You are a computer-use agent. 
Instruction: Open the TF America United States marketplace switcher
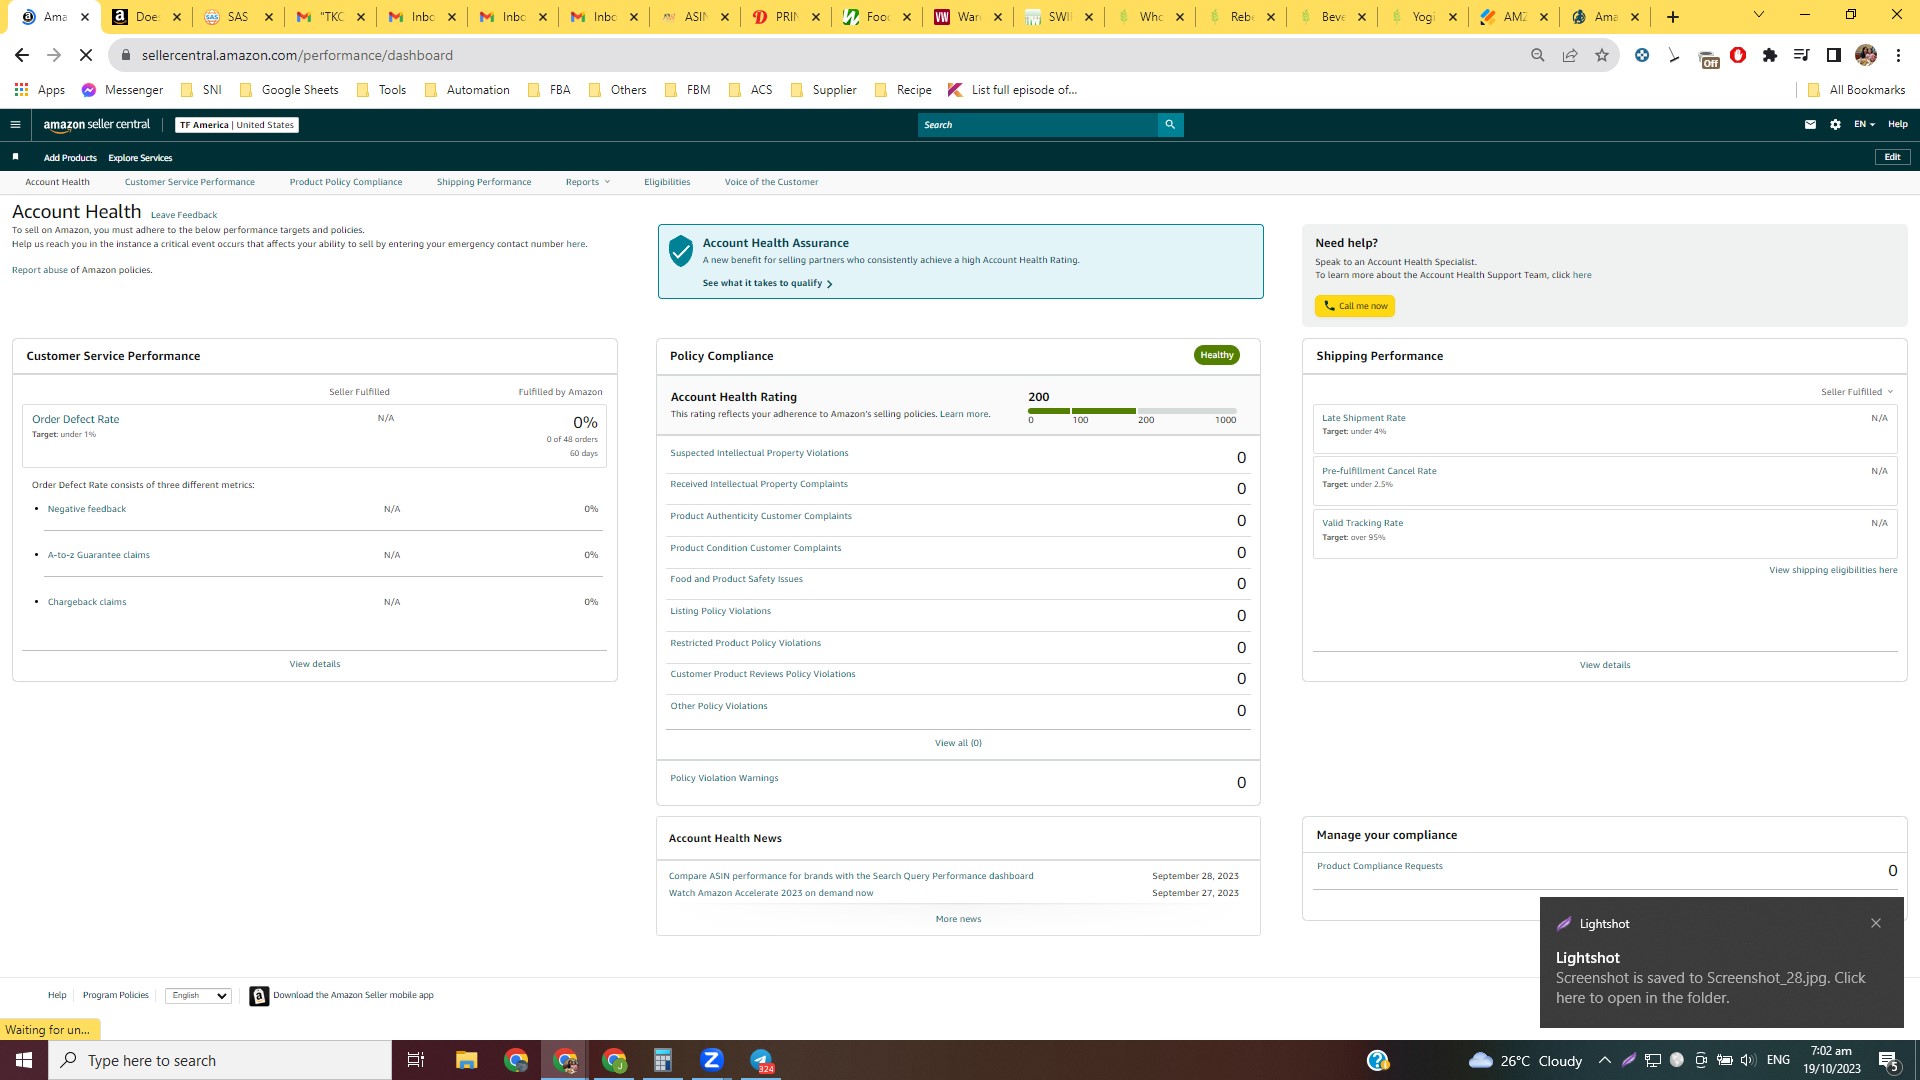[x=237, y=125]
